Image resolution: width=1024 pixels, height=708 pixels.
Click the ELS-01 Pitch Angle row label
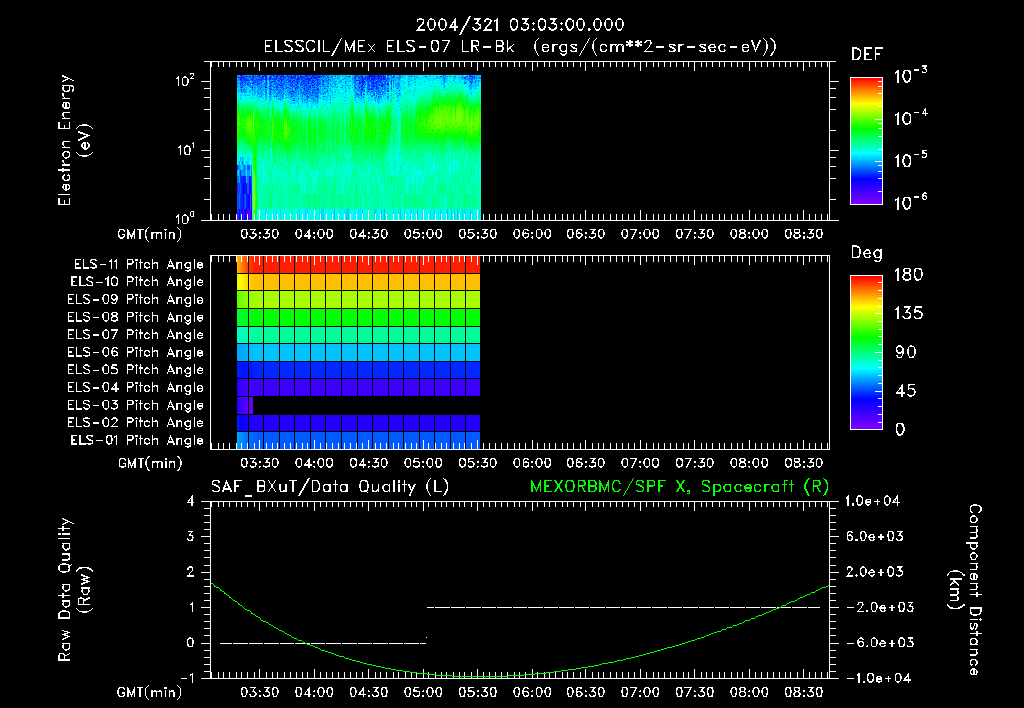137,440
